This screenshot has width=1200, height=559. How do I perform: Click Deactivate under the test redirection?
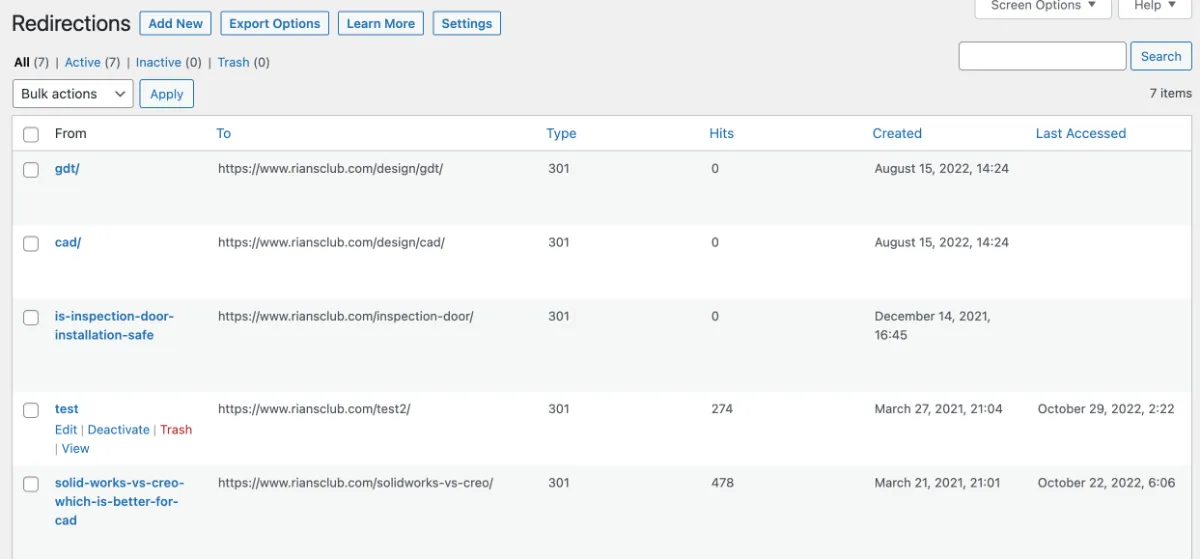tap(118, 430)
